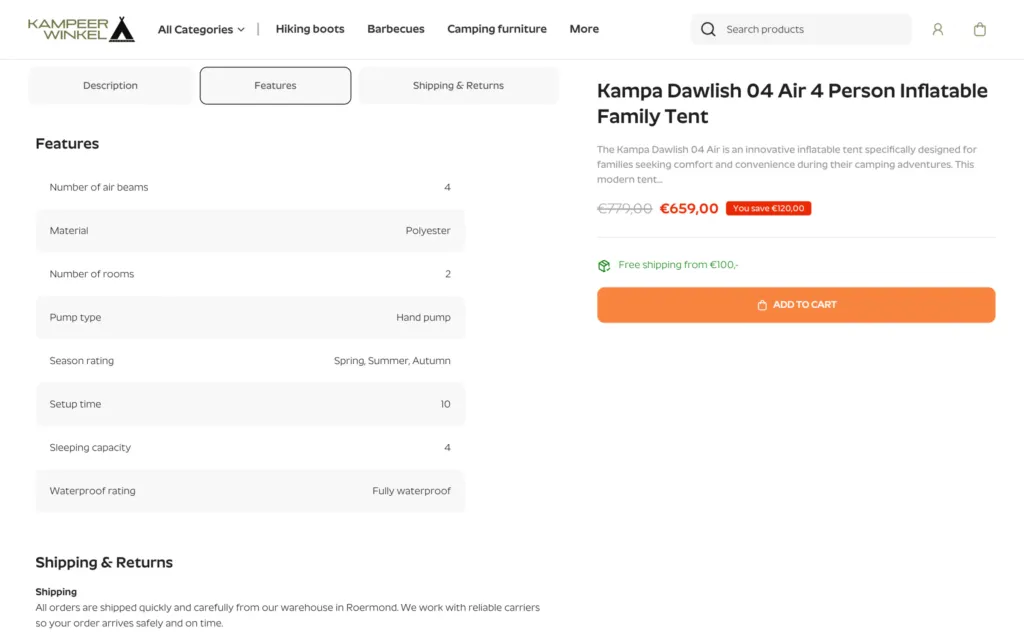
Task: Click the Features heading
Action: (67, 144)
